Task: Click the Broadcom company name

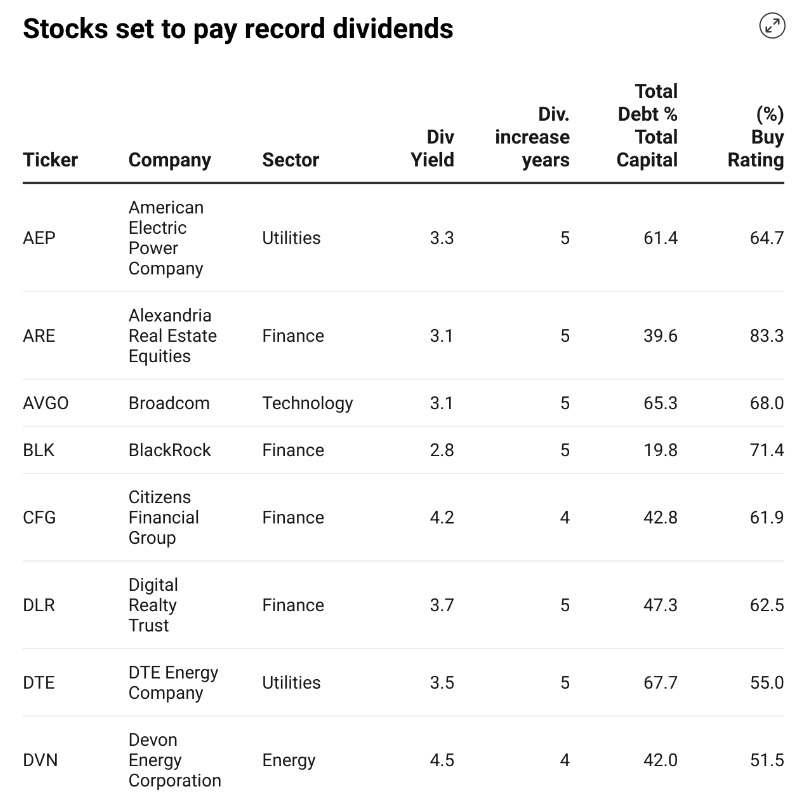Action: tap(169, 403)
